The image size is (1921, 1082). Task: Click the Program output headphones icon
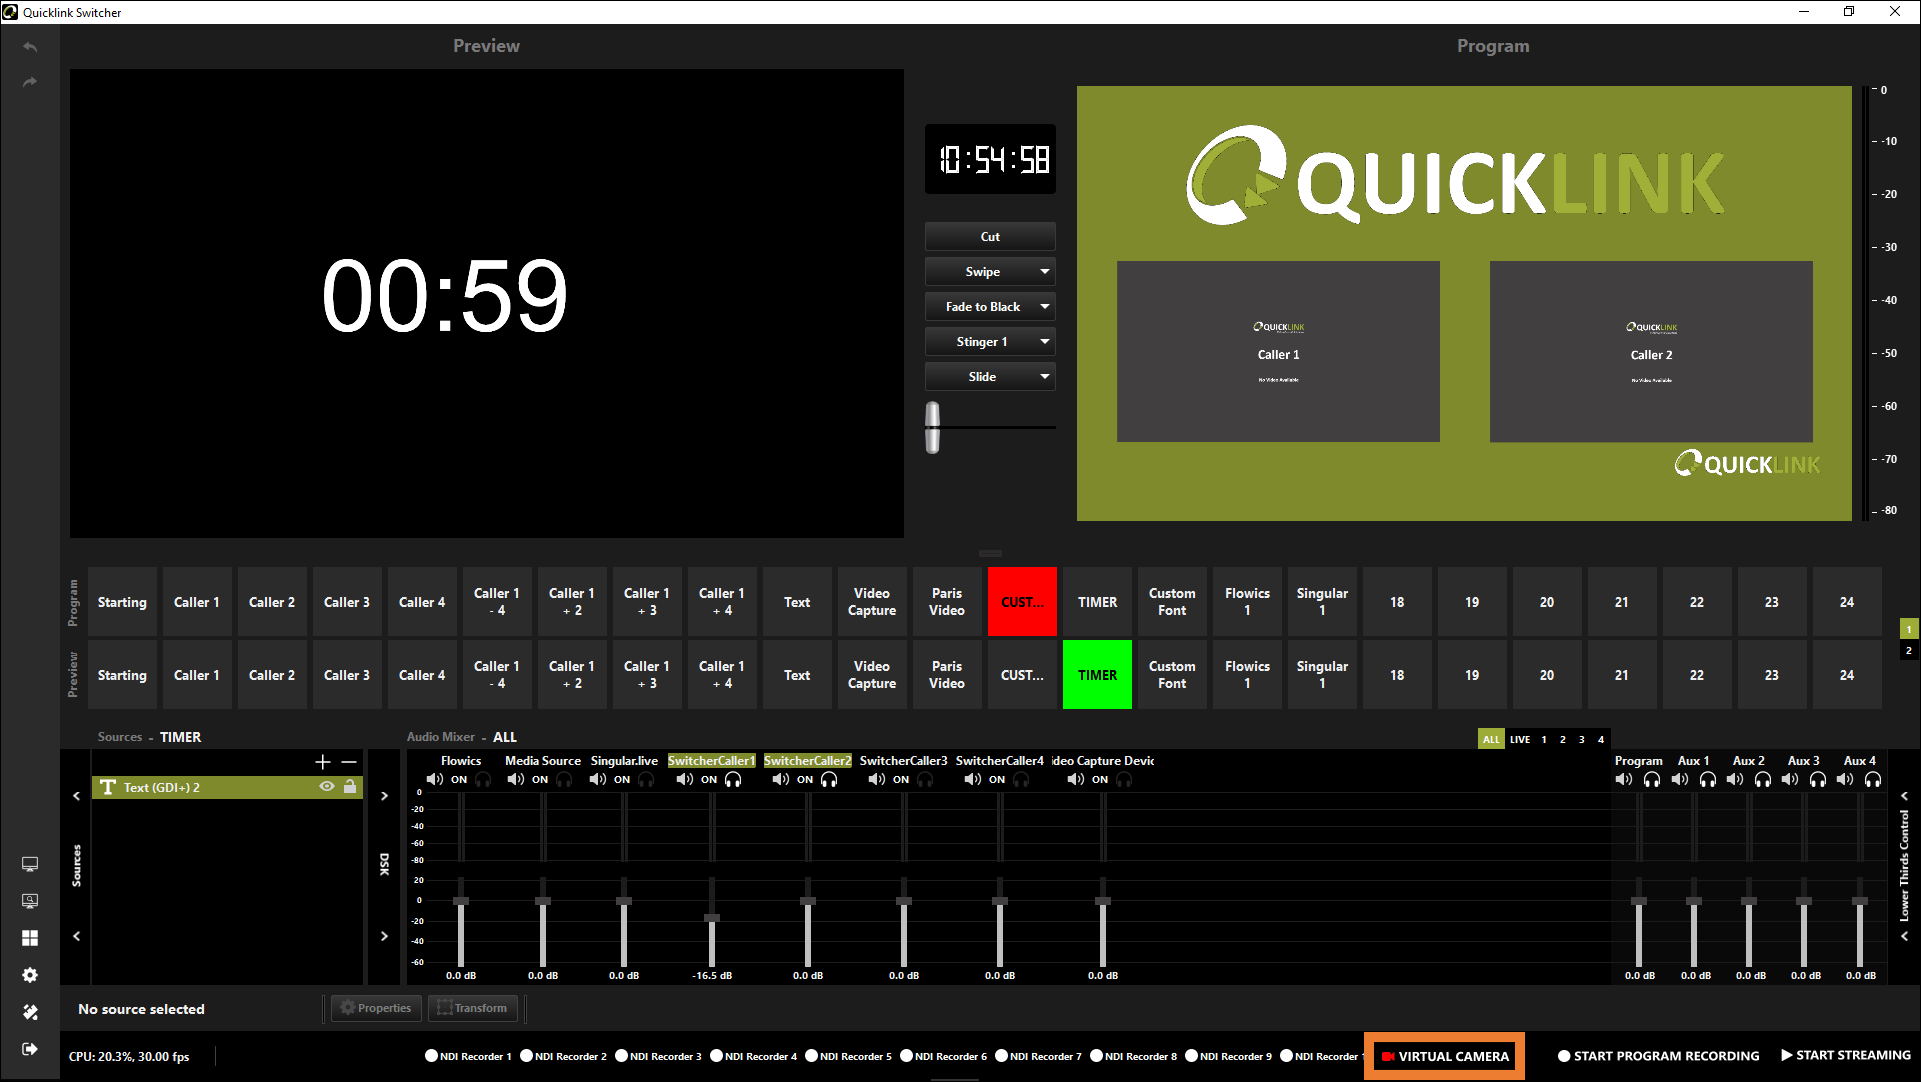click(x=1652, y=779)
